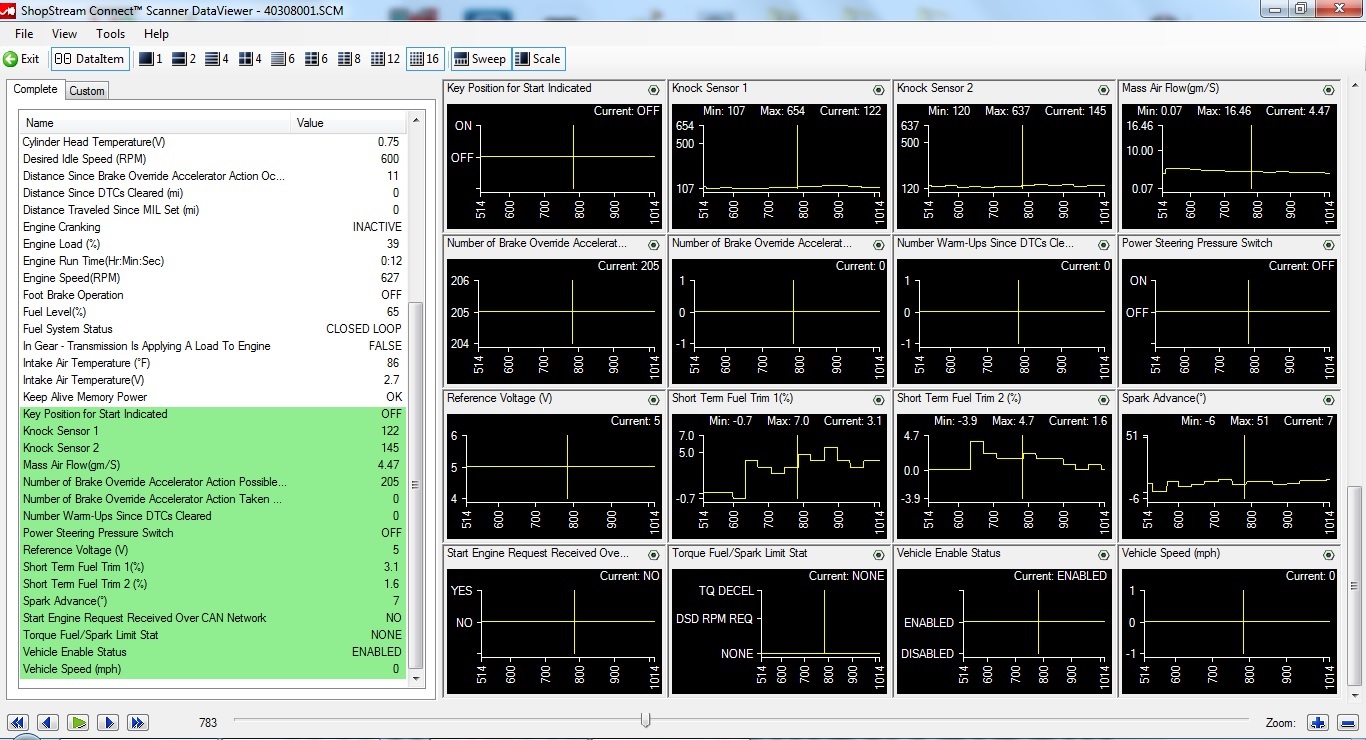Viewport: 1366px width, 740px height.
Task: Select the 16-graph layout icon
Action: tap(425, 59)
